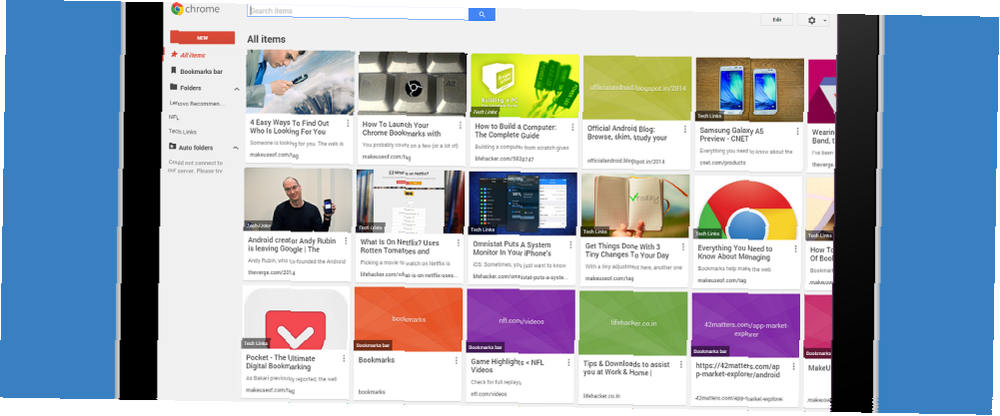Open the settings gear menu
The height and width of the screenshot is (416, 1000).
[x=811, y=20]
